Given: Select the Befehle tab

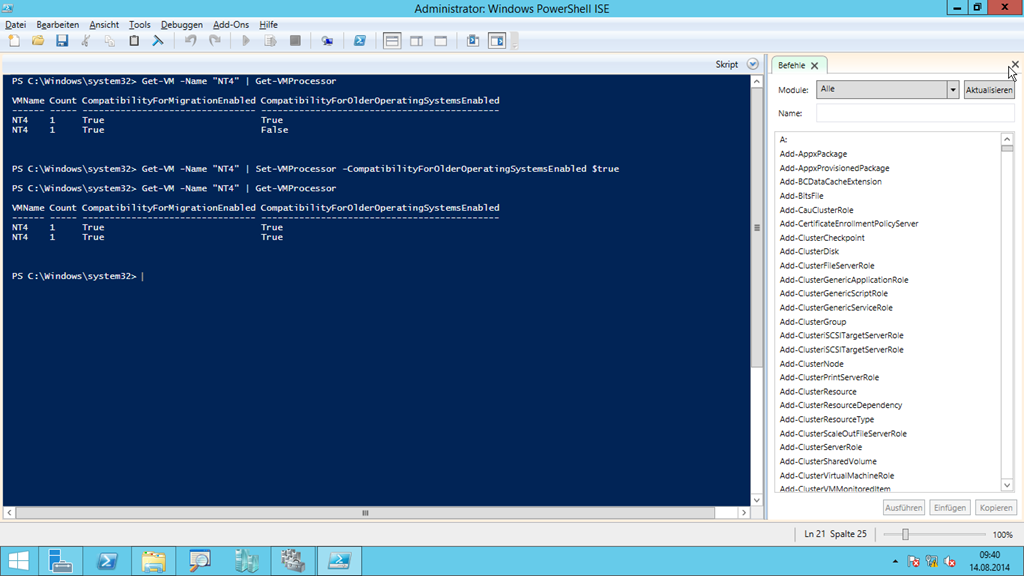Looking at the screenshot, I should [792, 65].
